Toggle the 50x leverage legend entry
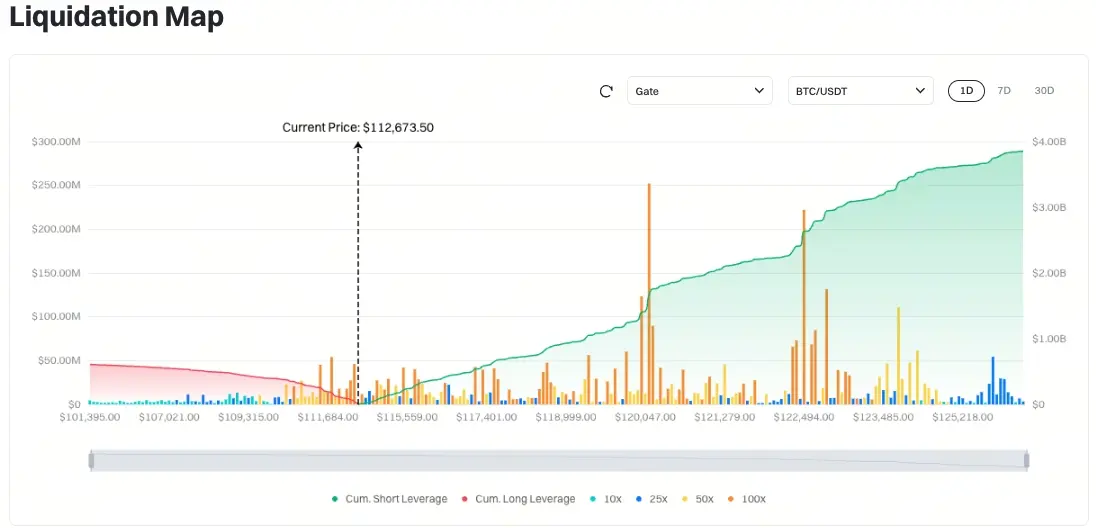 pyautogui.click(x=698, y=499)
